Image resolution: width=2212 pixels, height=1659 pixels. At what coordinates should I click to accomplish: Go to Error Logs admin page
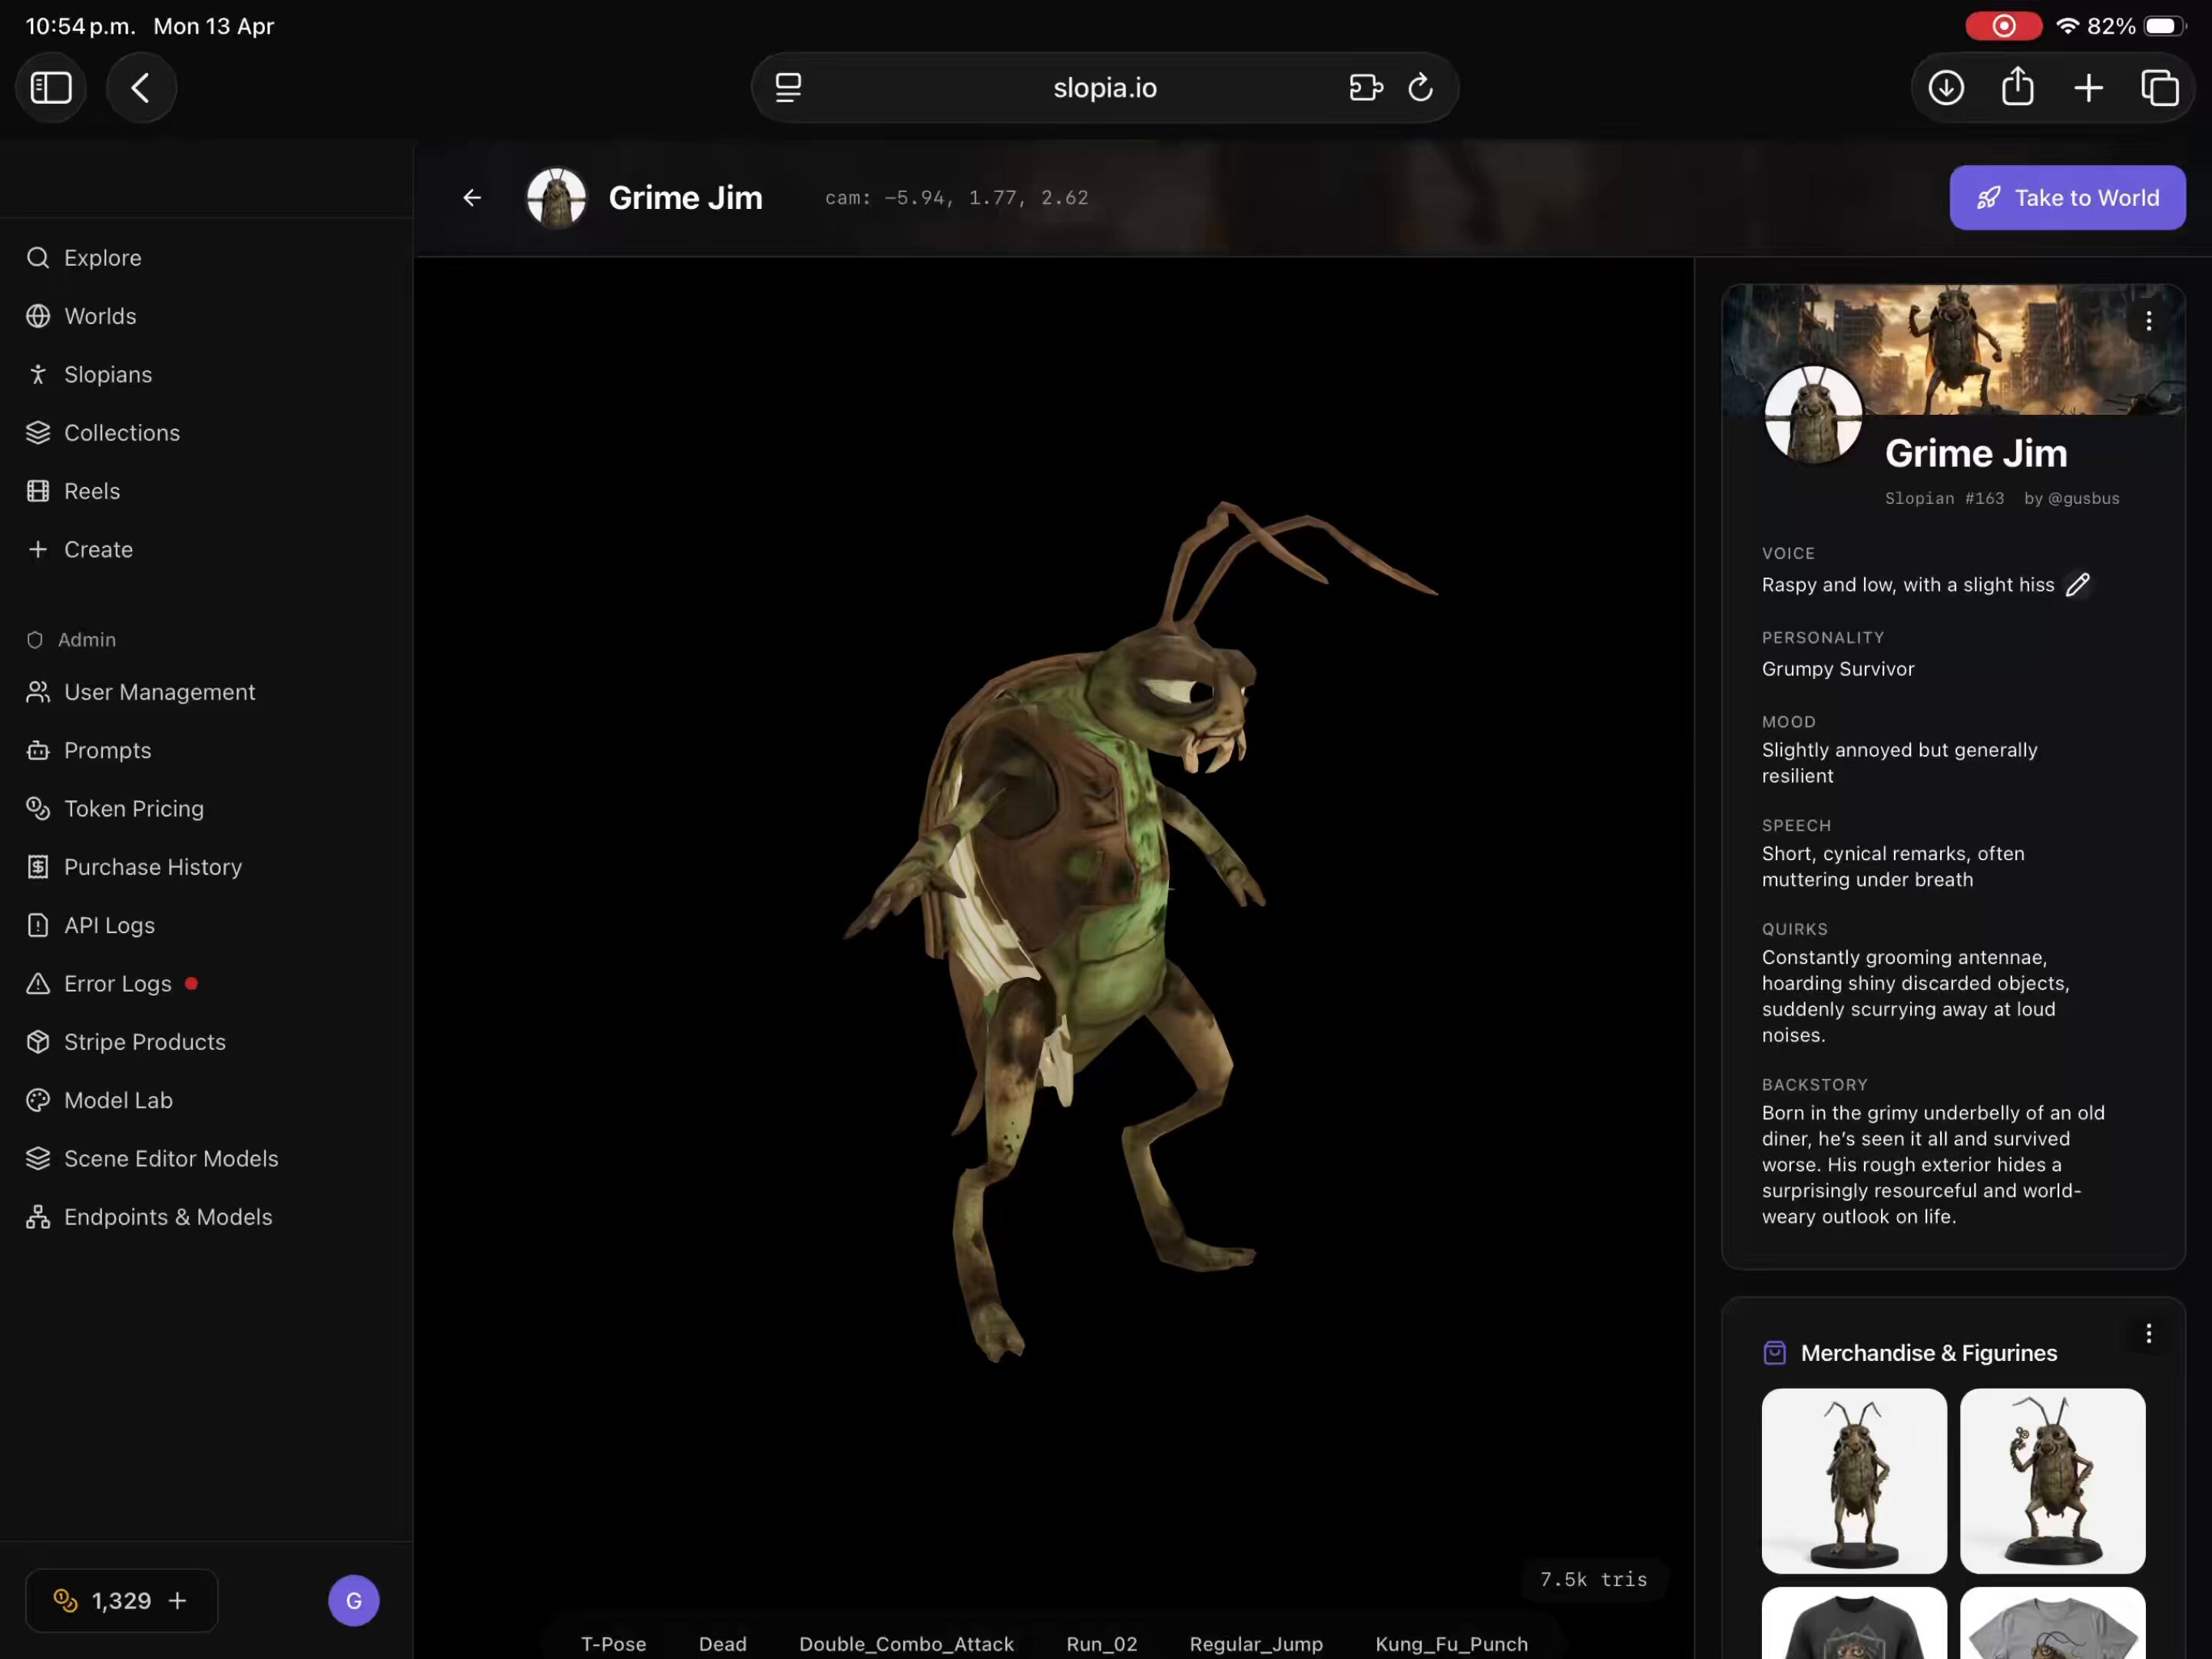click(x=118, y=984)
